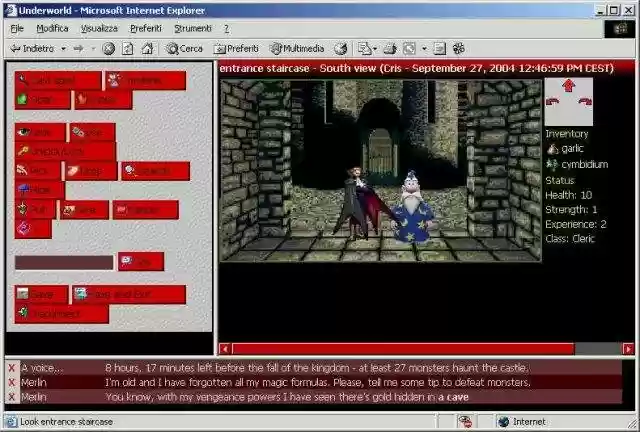640x432 pixels.
Task: Click the red scrollbar left arrow
Action: (x=224, y=349)
